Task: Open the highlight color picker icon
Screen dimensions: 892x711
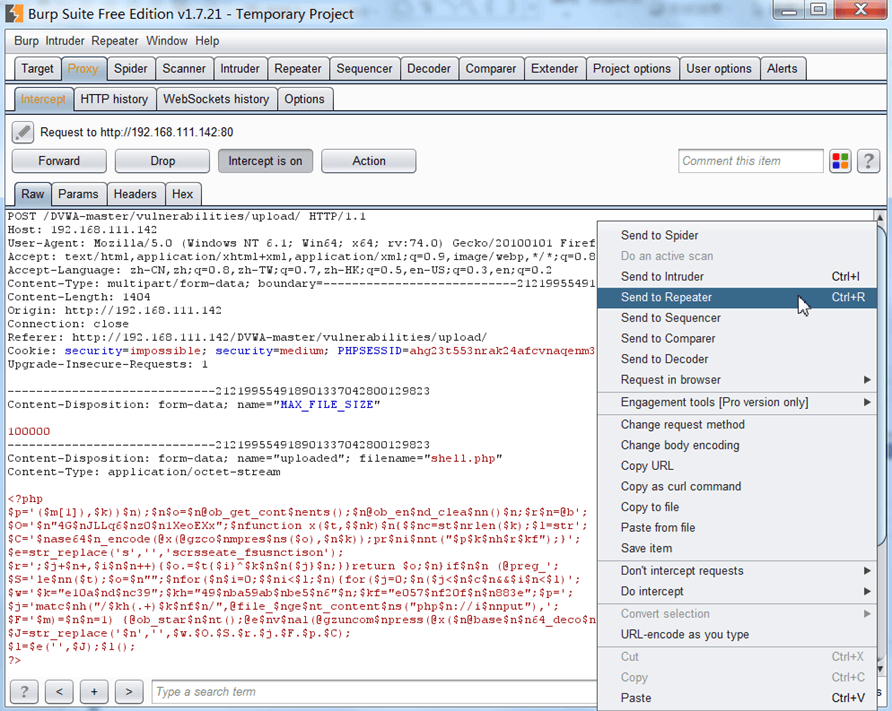Action: coord(840,161)
